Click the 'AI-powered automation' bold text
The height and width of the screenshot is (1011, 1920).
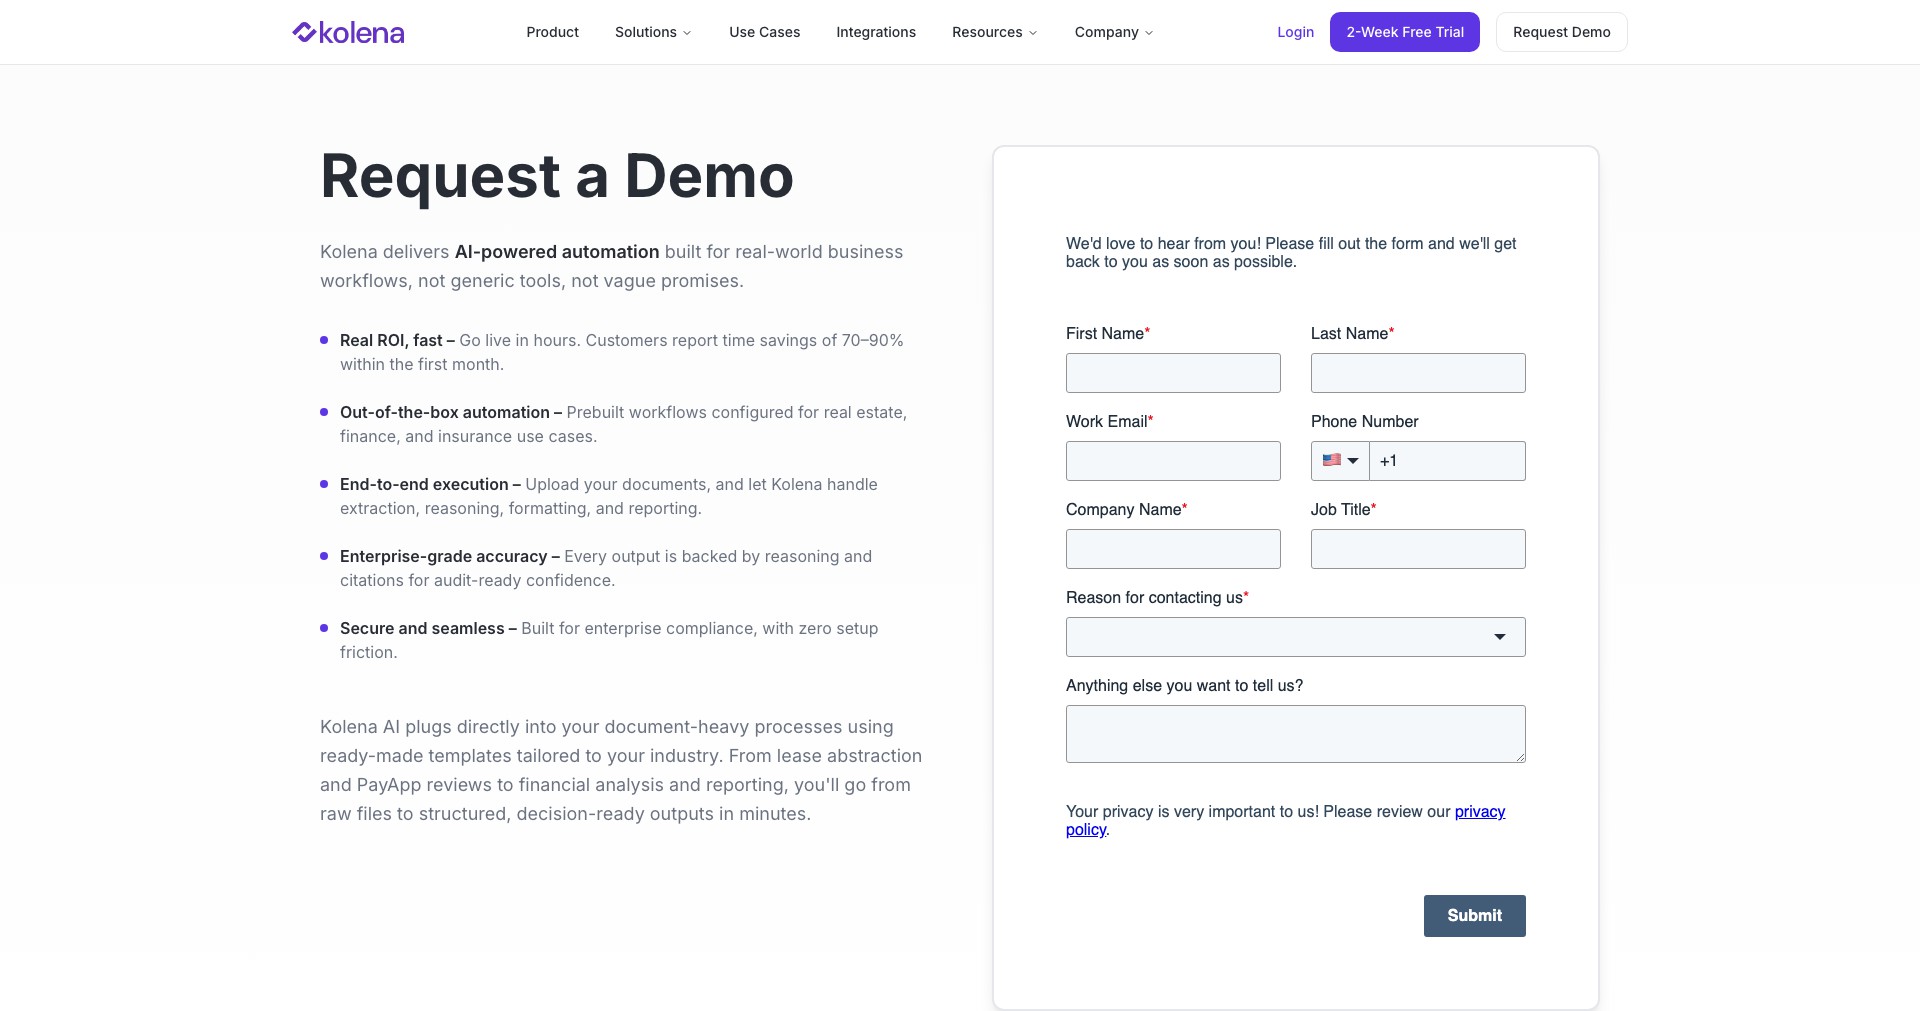[x=557, y=252]
